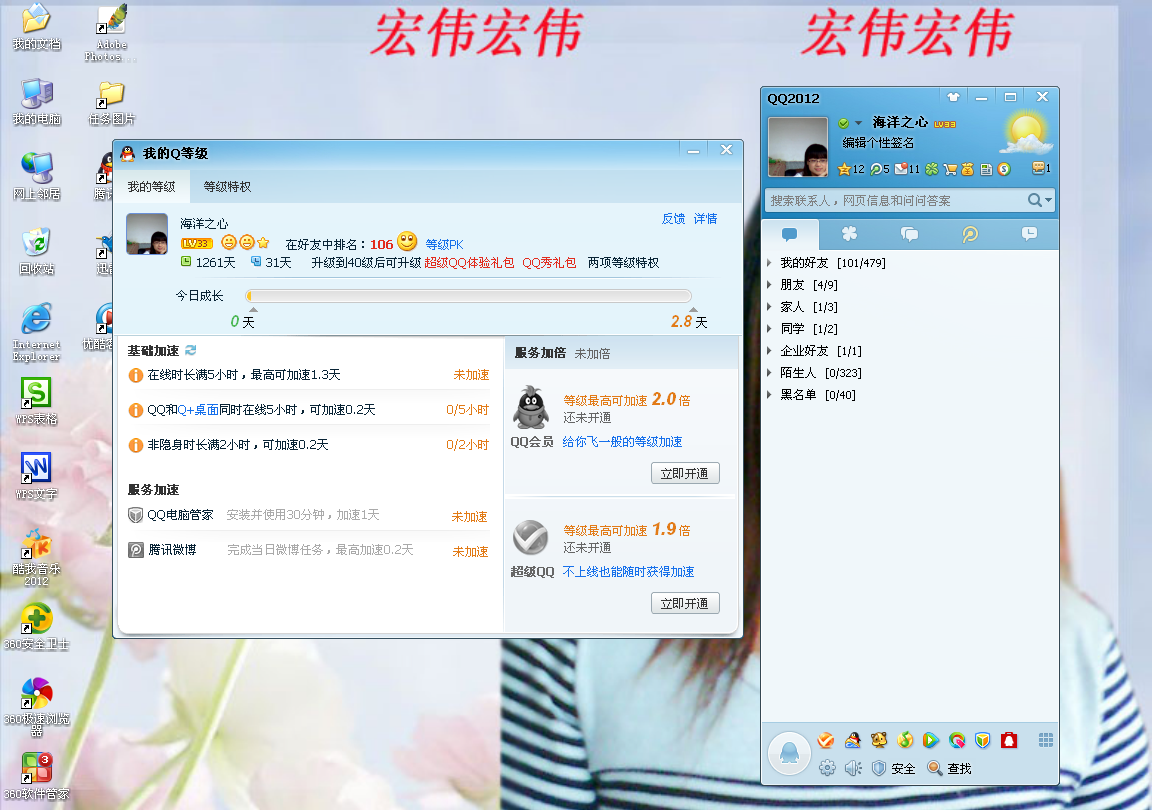Image resolution: width=1152 pixels, height=810 pixels.
Task: Open the shopping cart icon in QQ2012
Action: [x=950, y=169]
